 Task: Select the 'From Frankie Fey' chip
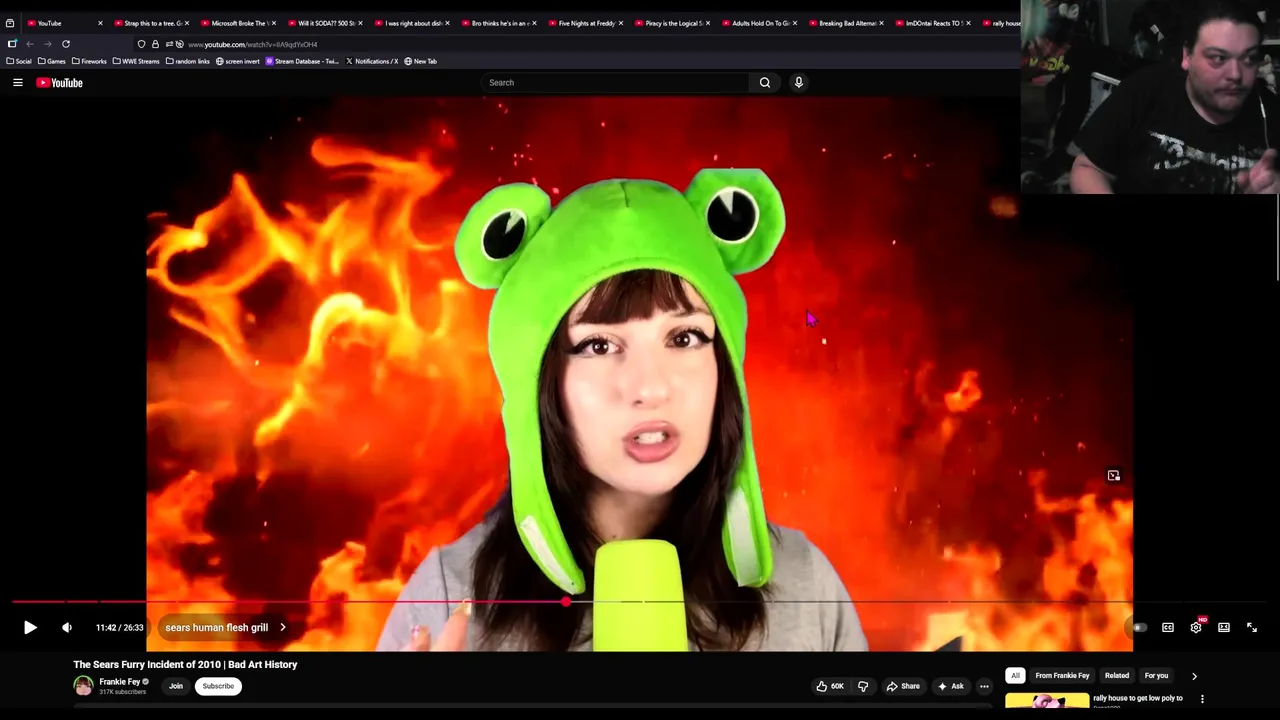click(x=1062, y=676)
